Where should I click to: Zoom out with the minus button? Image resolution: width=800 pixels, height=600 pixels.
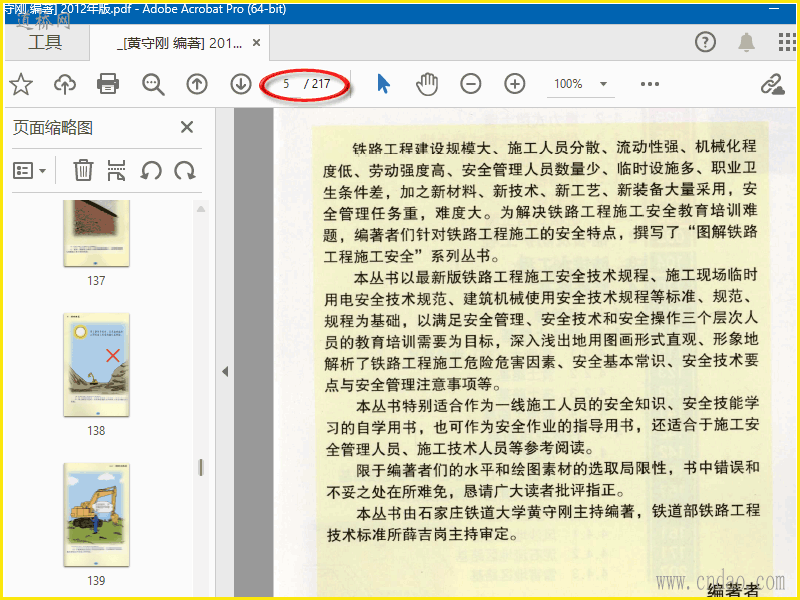(x=470, y=84)
